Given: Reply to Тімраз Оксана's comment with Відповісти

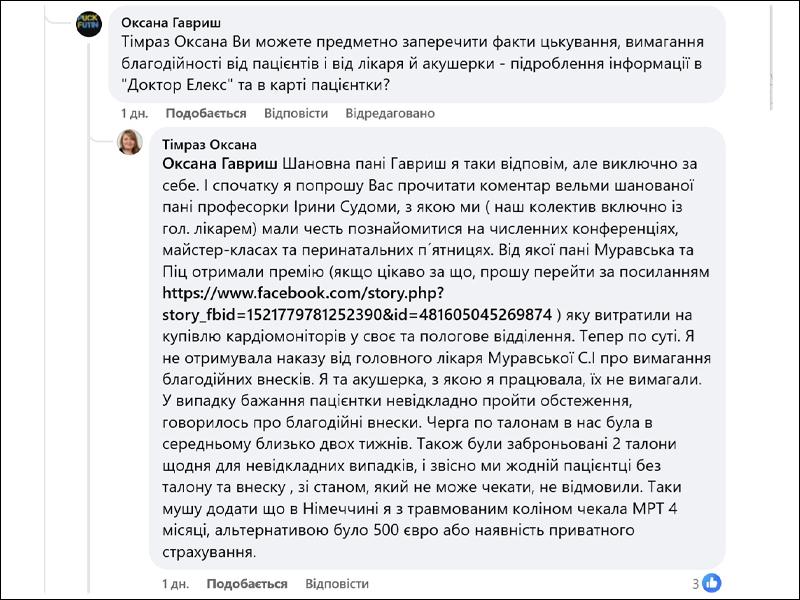Looking at the screenshot, I should click(x=337, y=584).
